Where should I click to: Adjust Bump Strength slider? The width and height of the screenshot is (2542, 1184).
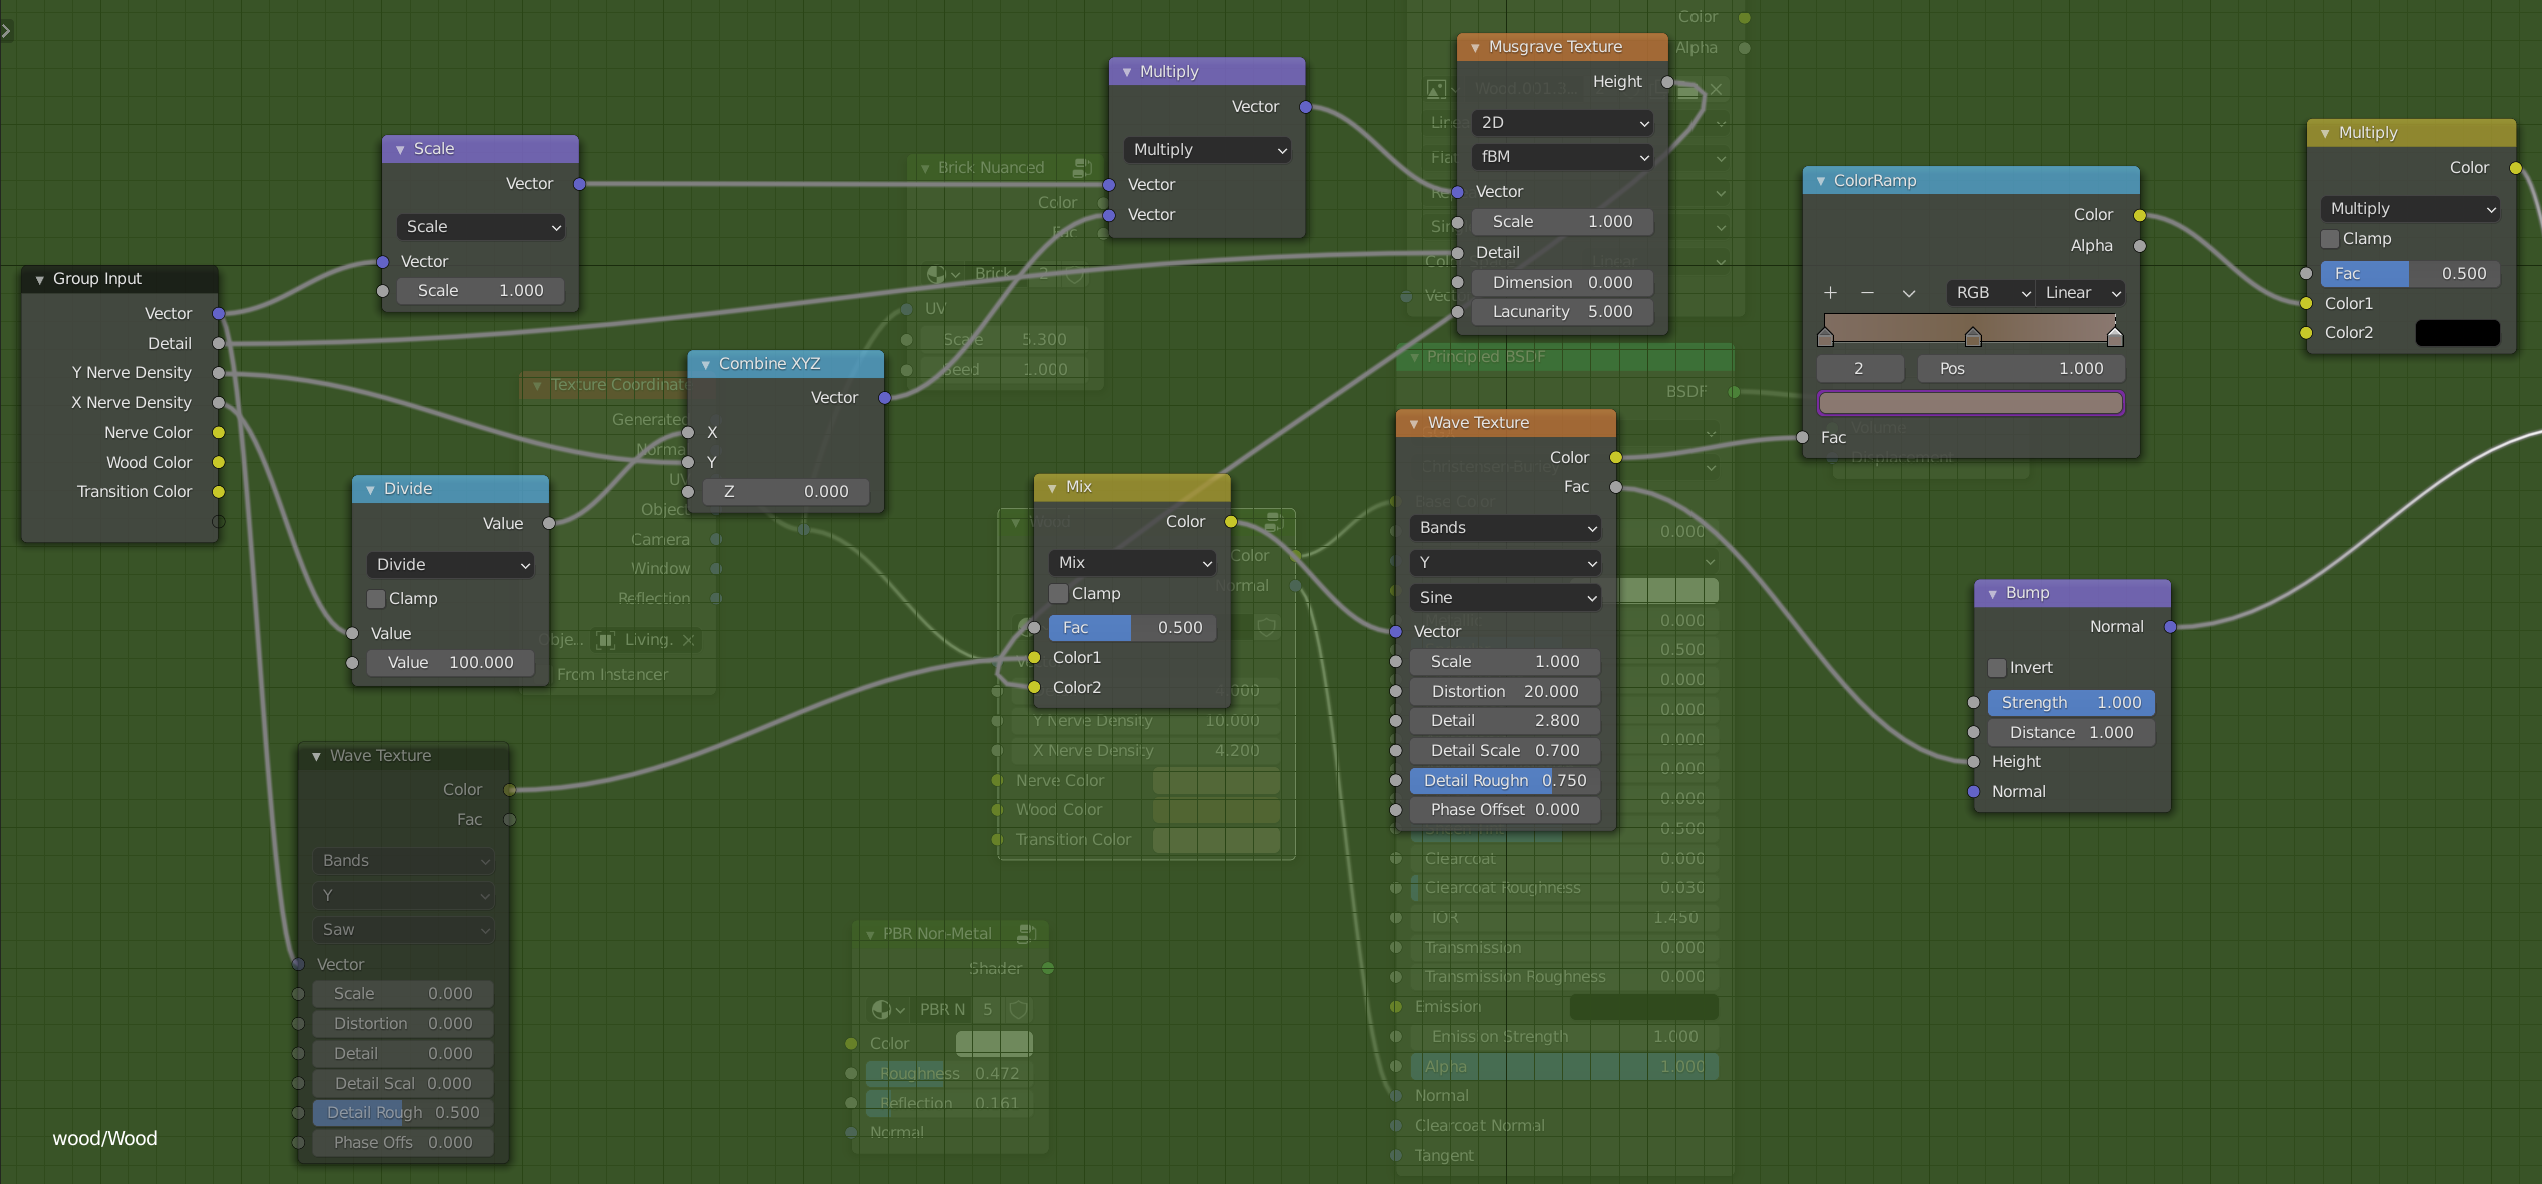(2071, 703)
